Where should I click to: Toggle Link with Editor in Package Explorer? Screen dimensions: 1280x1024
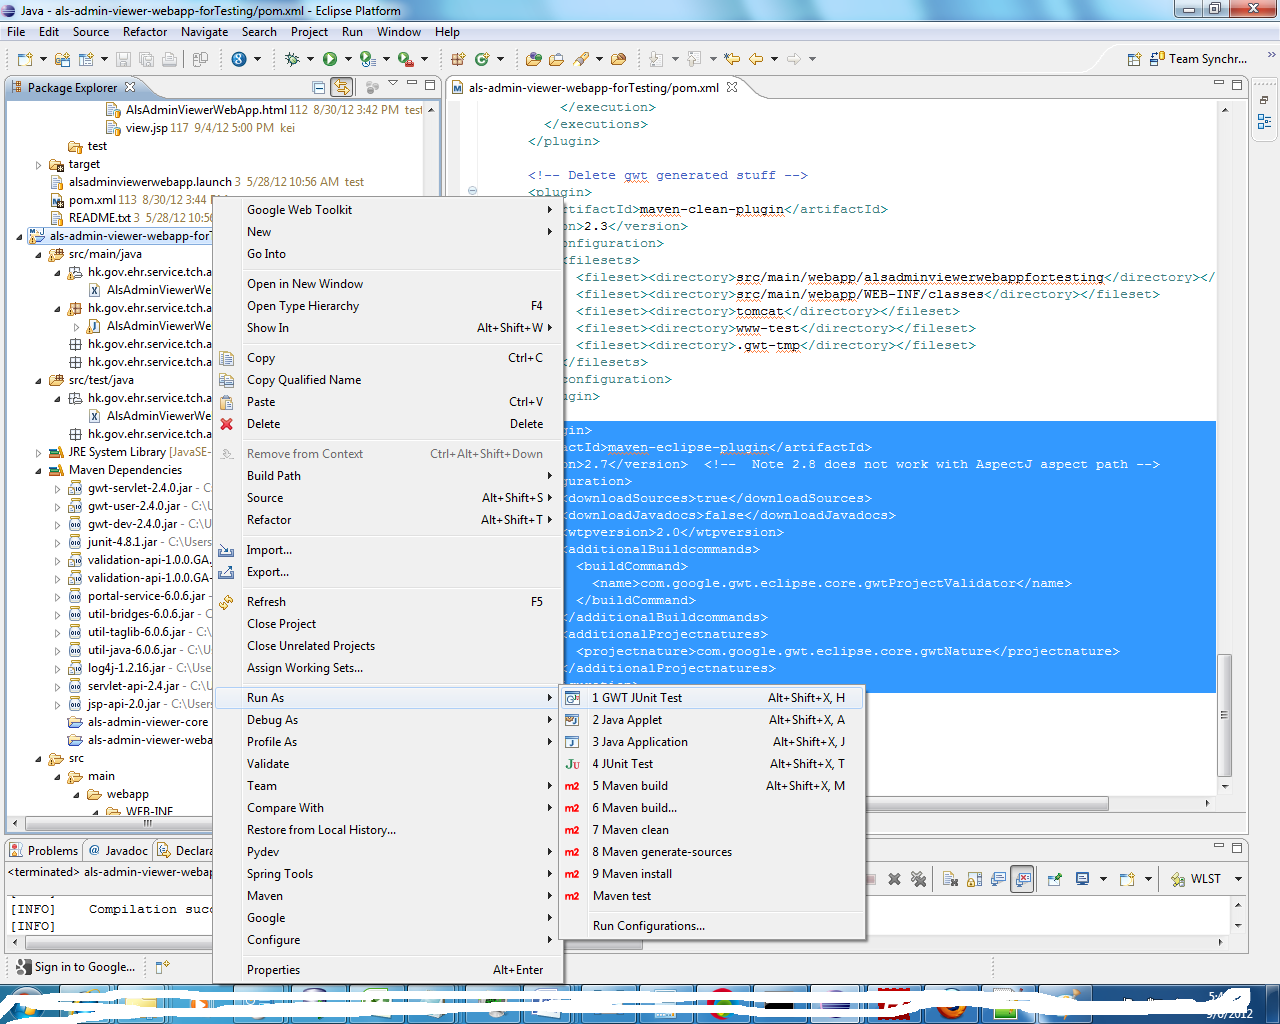[342, 87]
